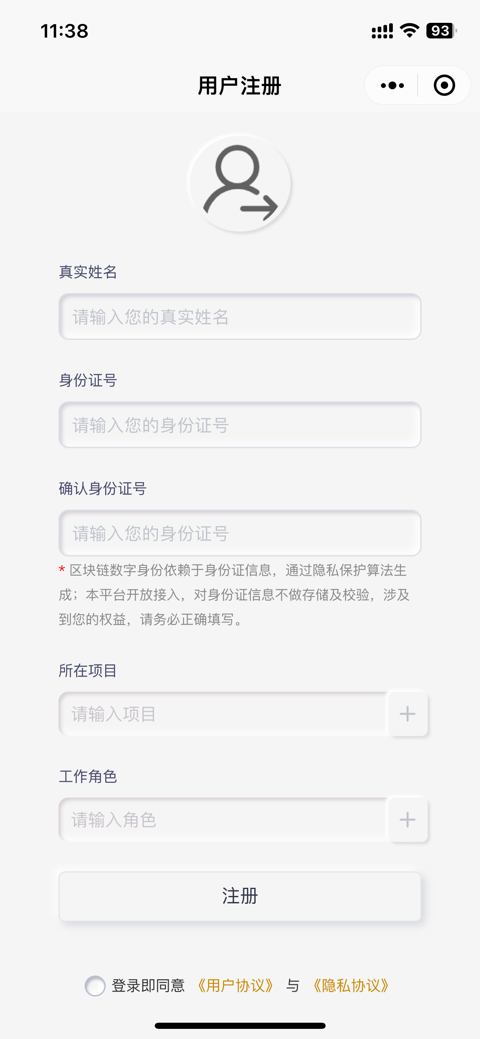Click plus icon beside 所在项目 field
The width and height of the screenshot is (480, 1039).
(408, 714)
